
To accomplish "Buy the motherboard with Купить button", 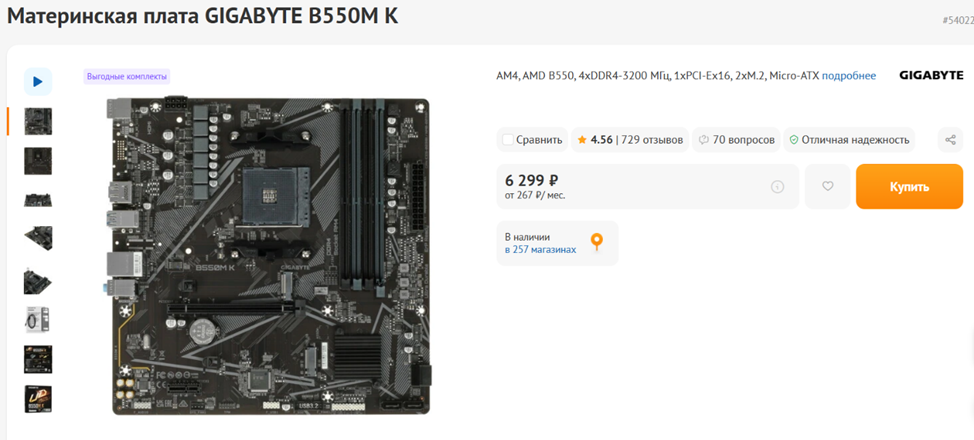I will (909, 186).
